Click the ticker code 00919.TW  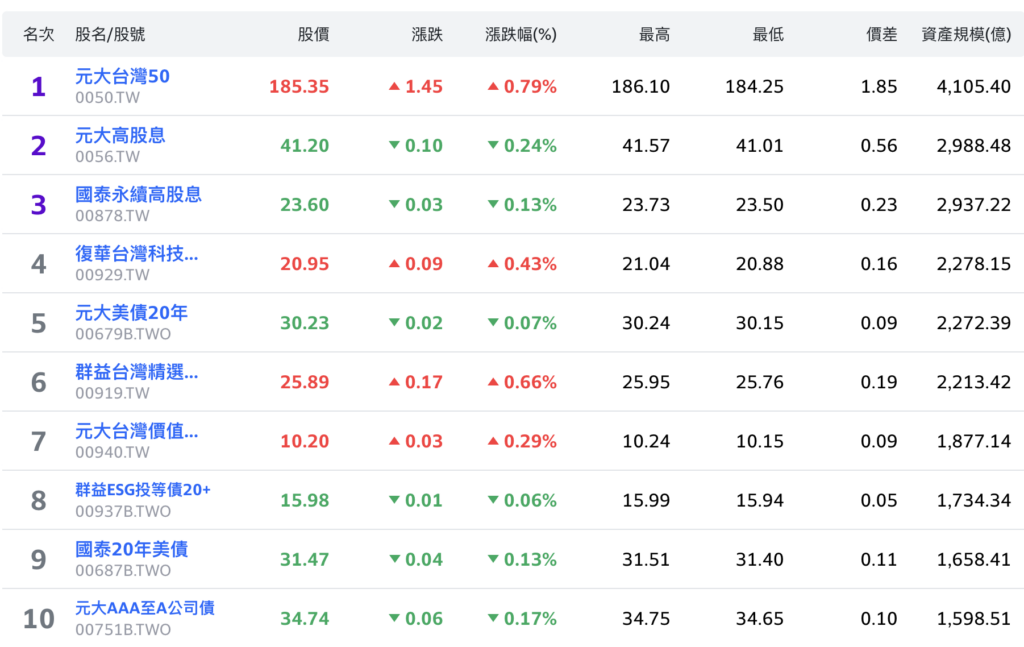coord(112,394)
